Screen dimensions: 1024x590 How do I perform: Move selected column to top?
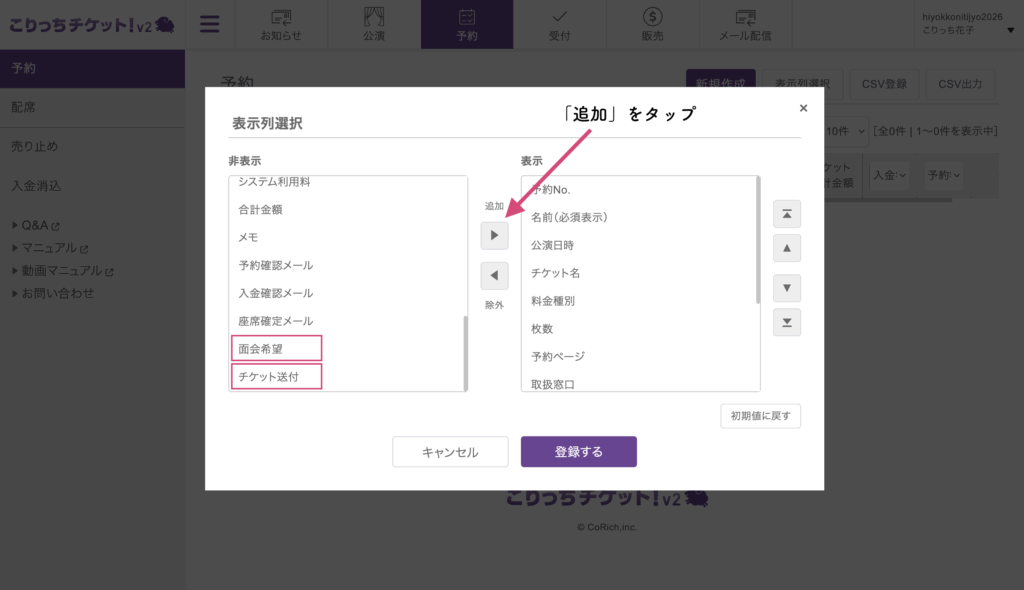tap(787, 214)
